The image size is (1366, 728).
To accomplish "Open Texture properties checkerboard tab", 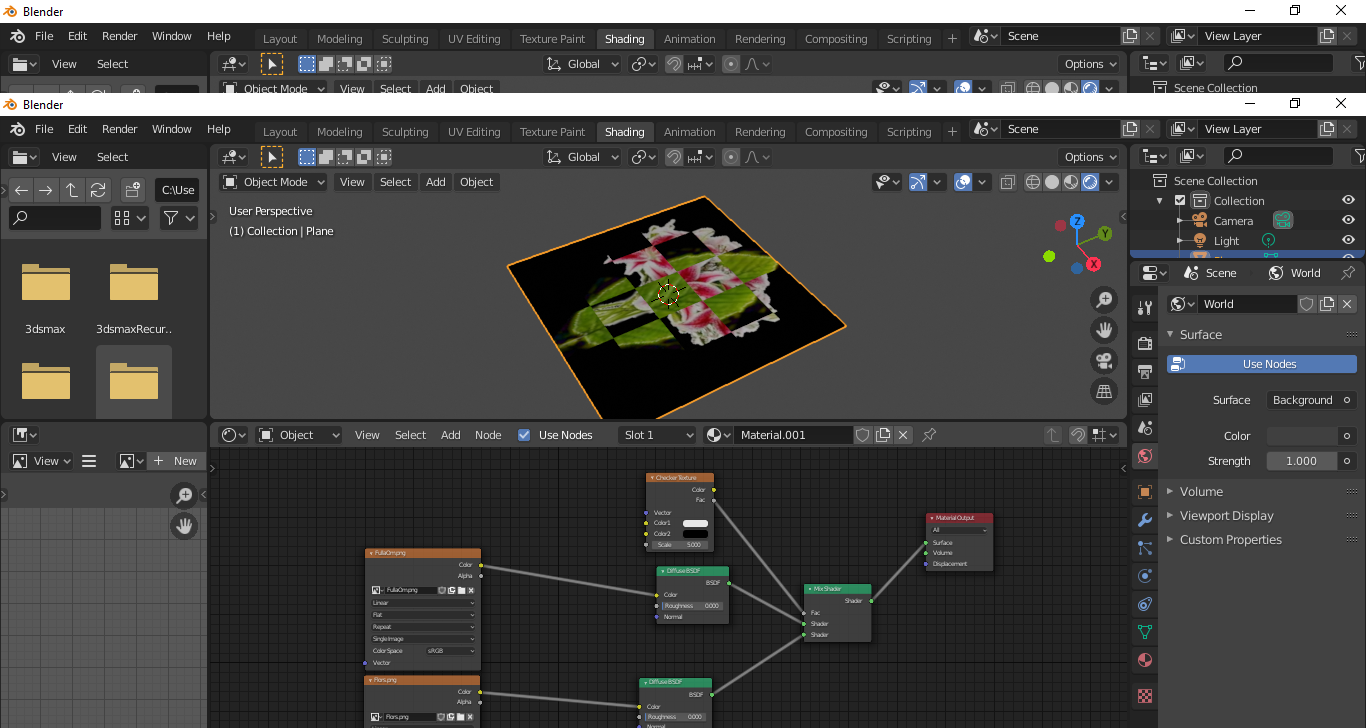I will [1145, 696].
